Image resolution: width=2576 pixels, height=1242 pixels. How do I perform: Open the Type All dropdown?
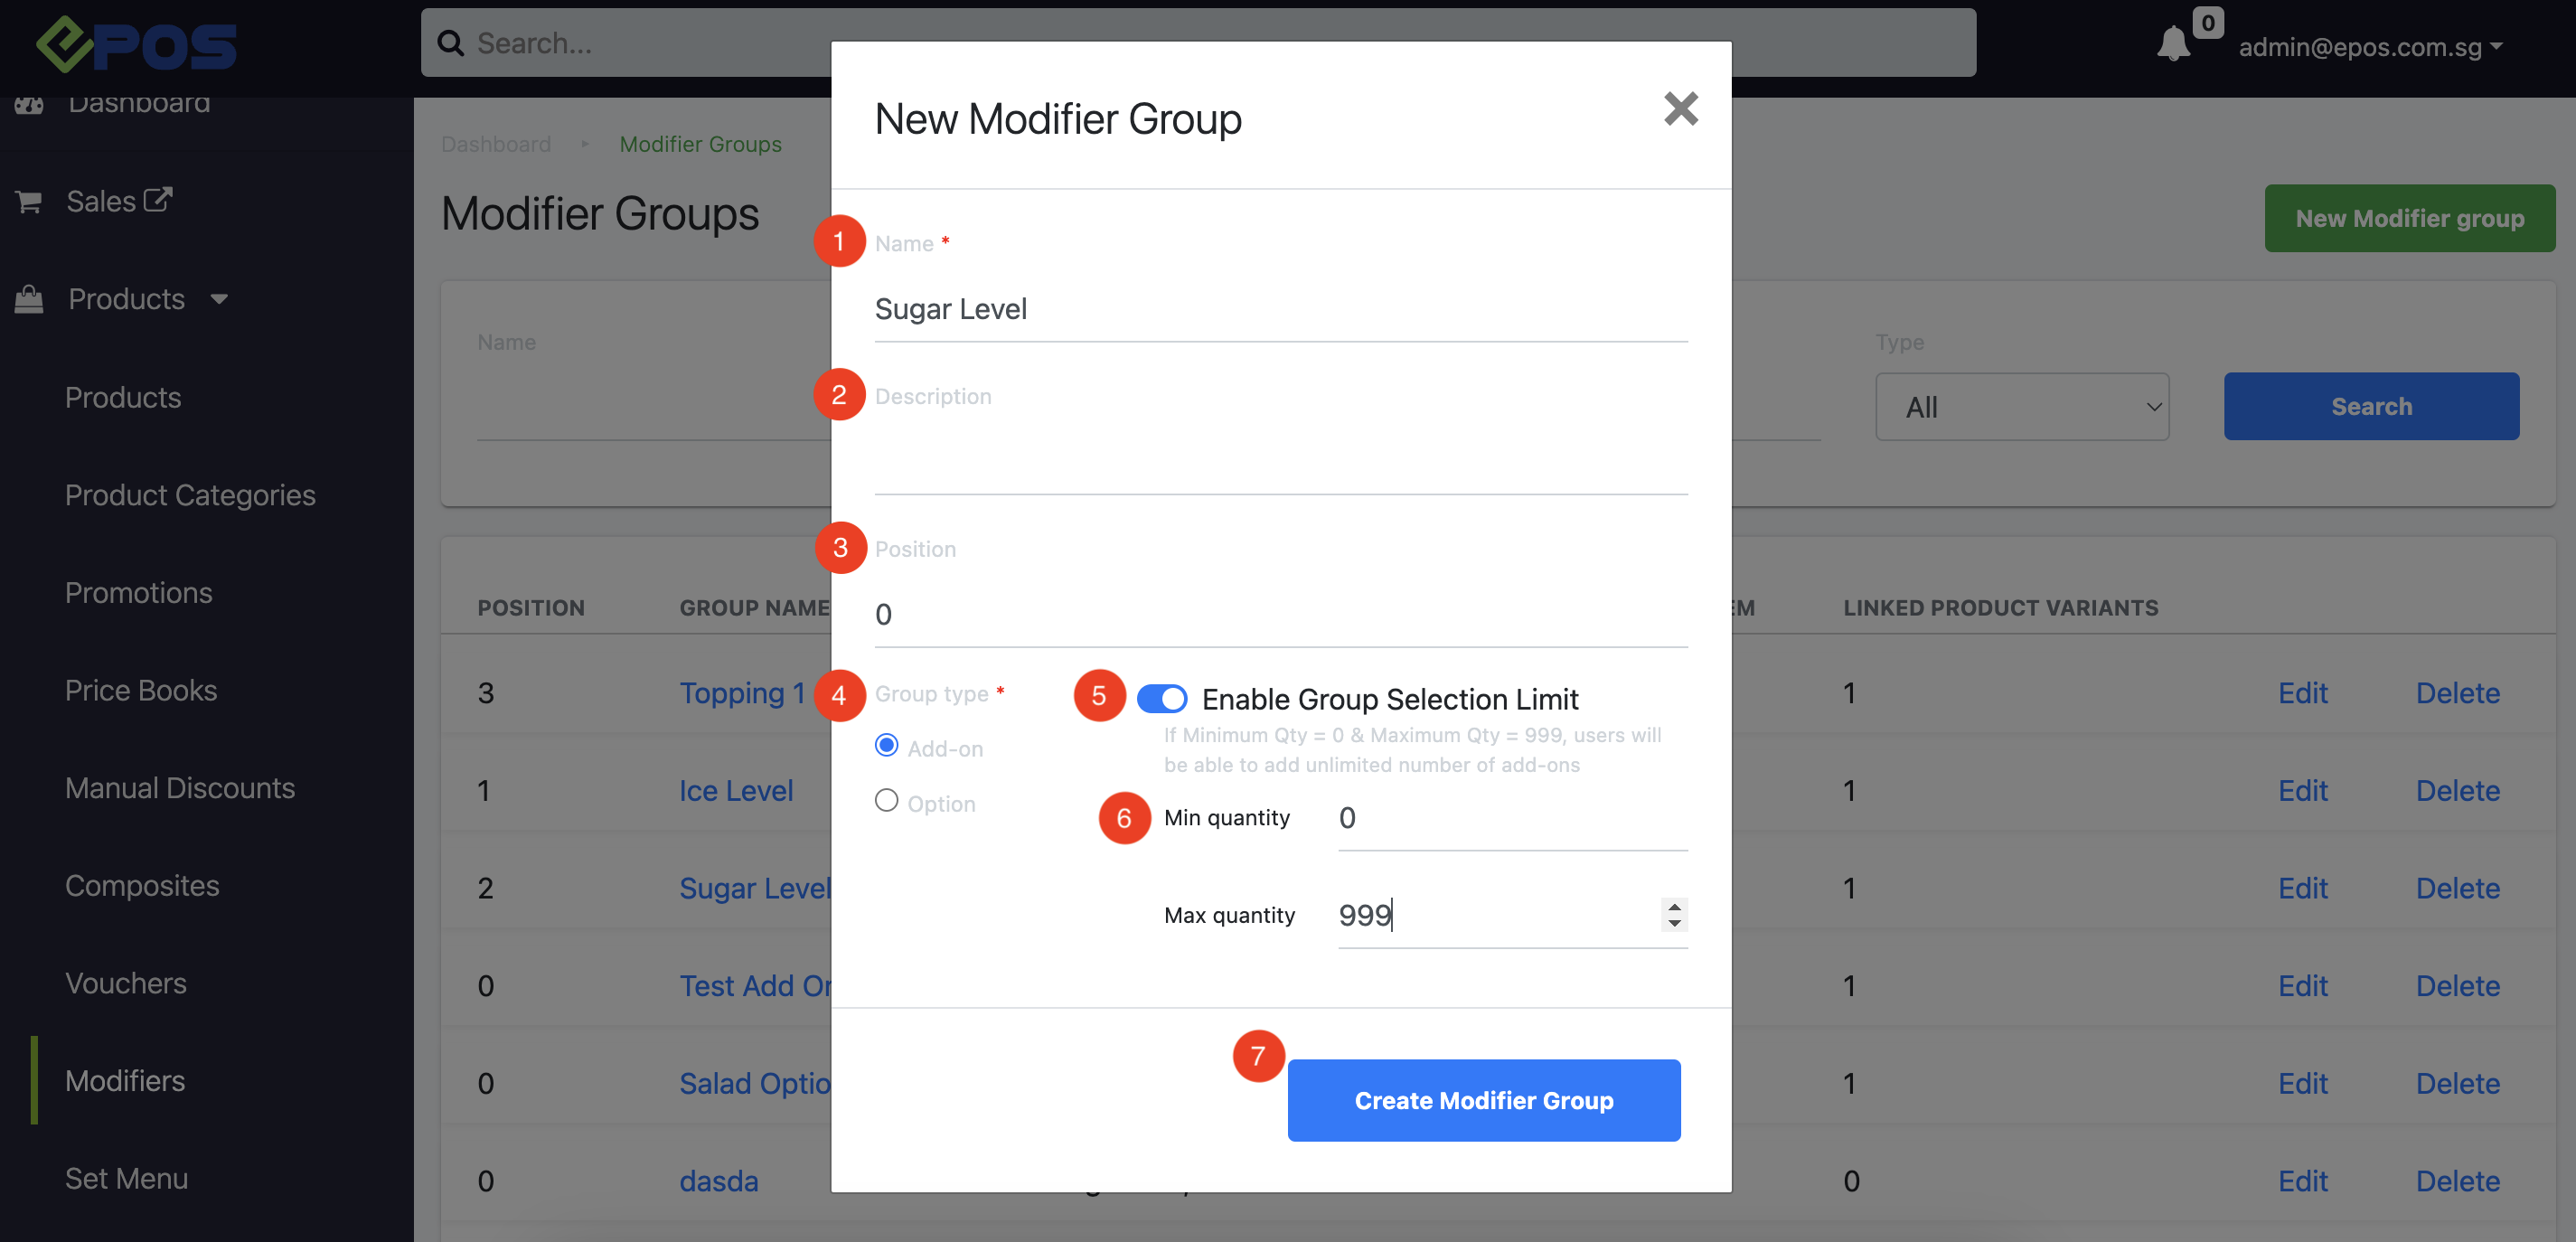(2021, 407)
